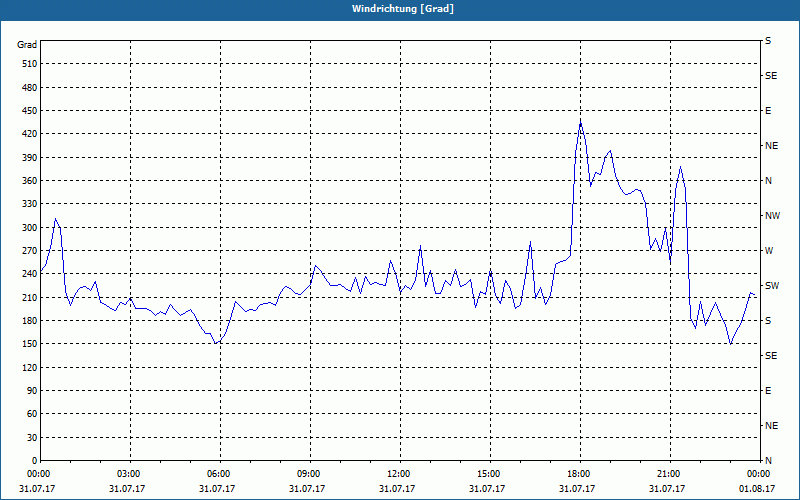Click the date label 01.08.17
800x500 pixels.
(x=757, y=488)
